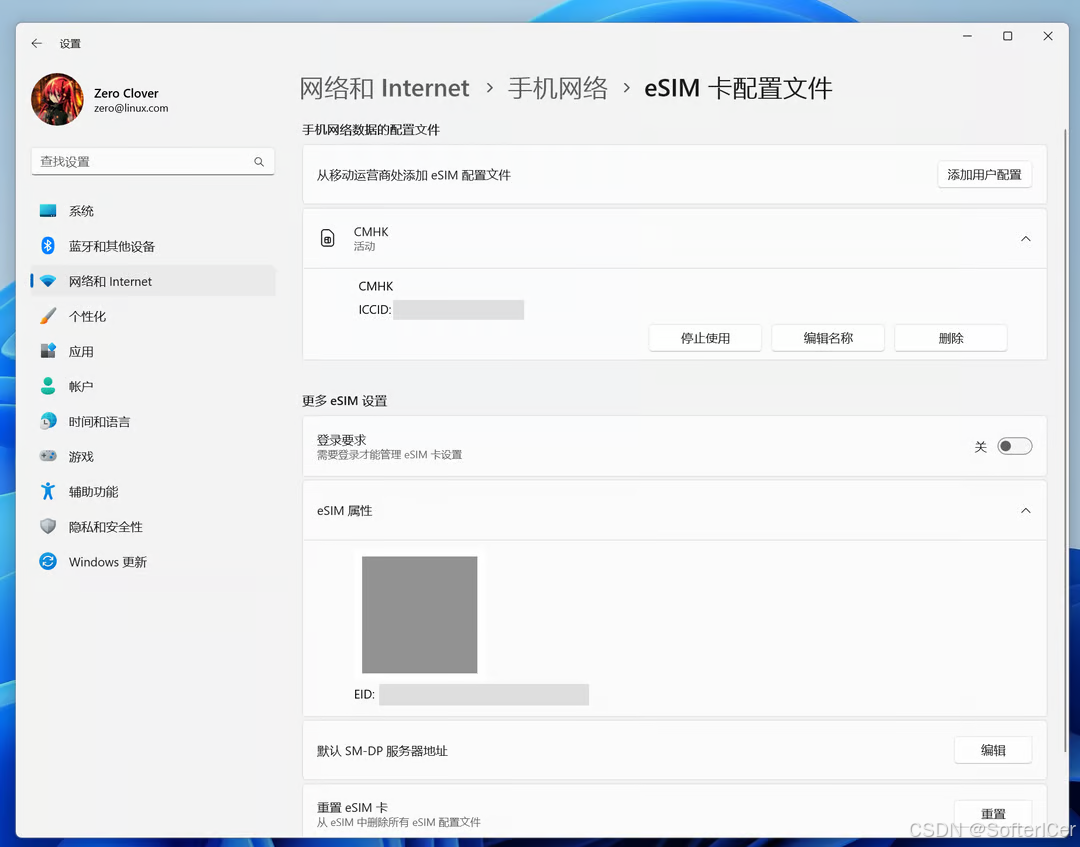
Task: Click 重置 button for eSIM 卡
Action: 993,814
